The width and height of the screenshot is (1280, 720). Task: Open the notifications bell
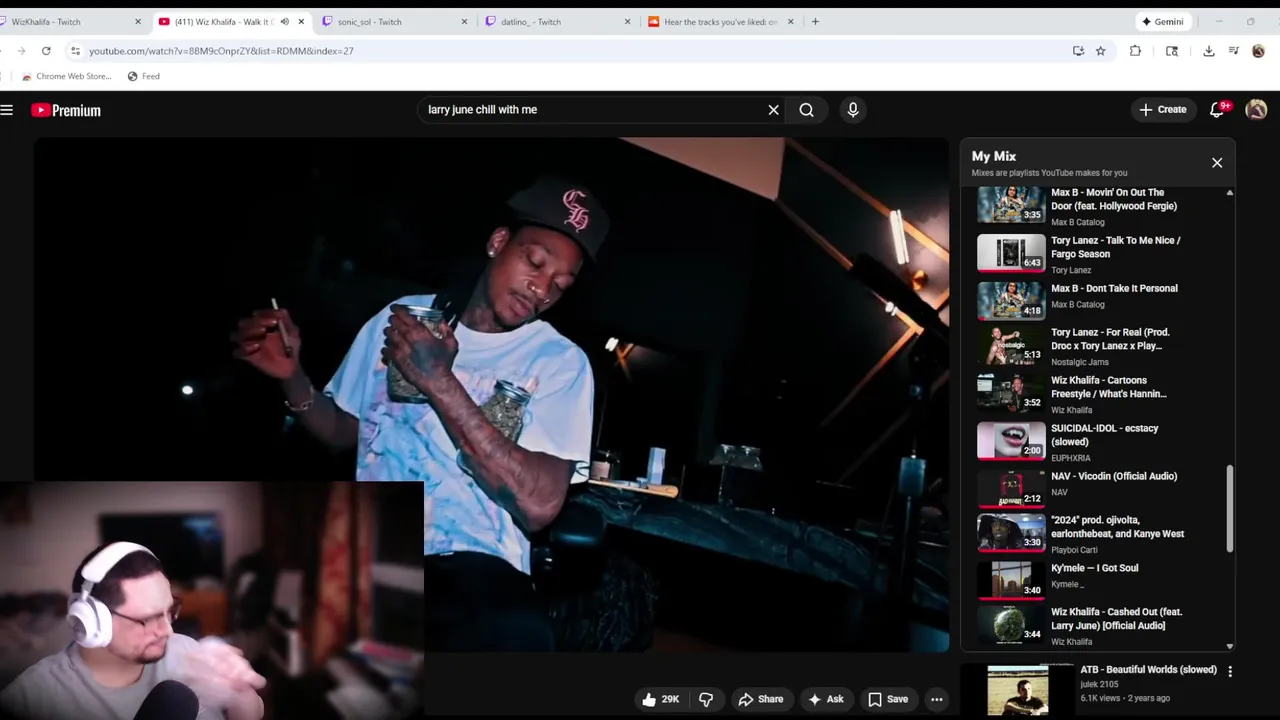[x=1217, y=110]
